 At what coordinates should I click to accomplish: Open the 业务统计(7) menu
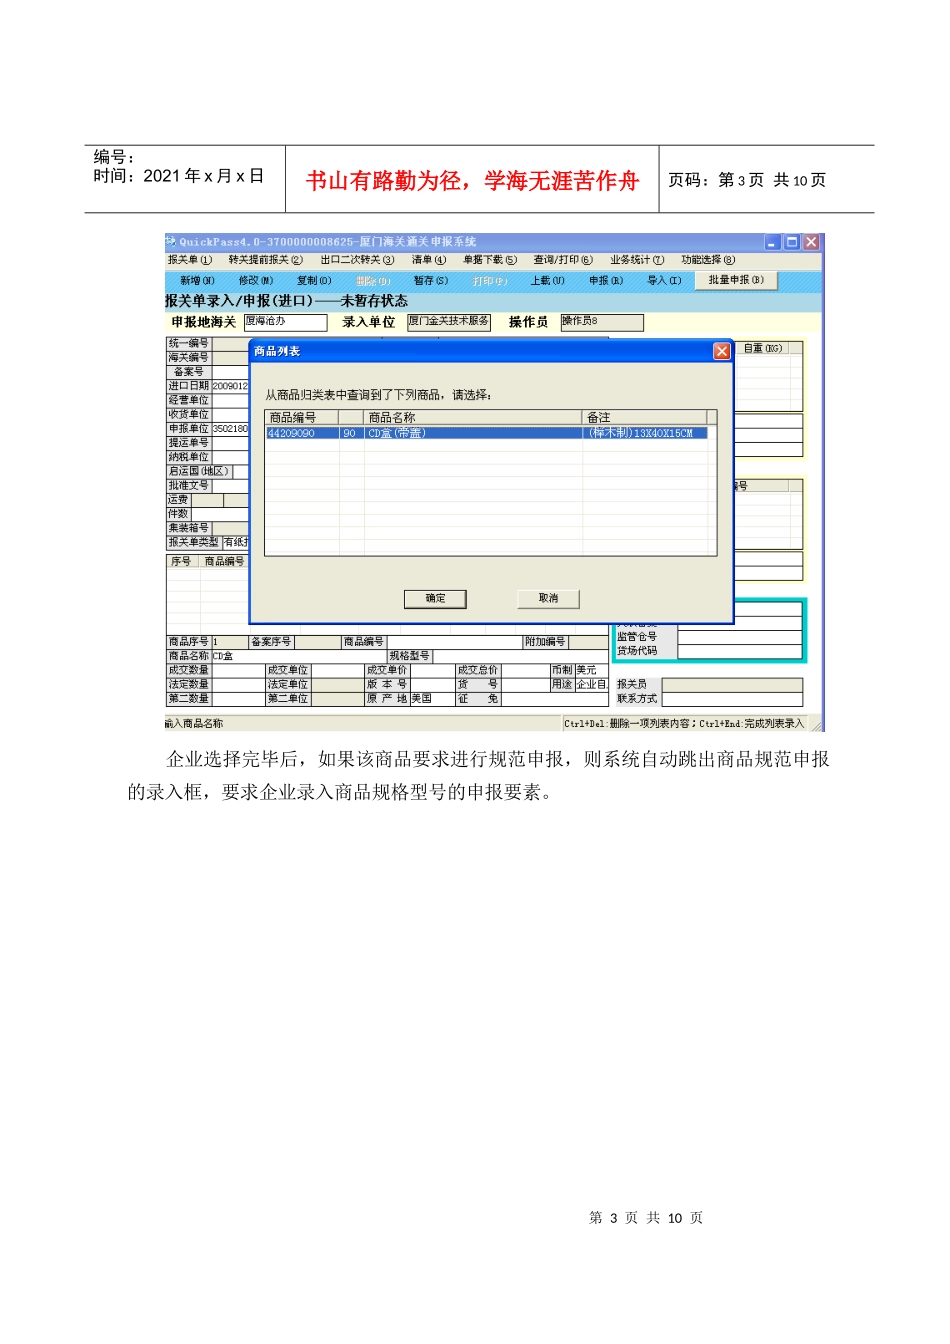click(x=637, y=260)
